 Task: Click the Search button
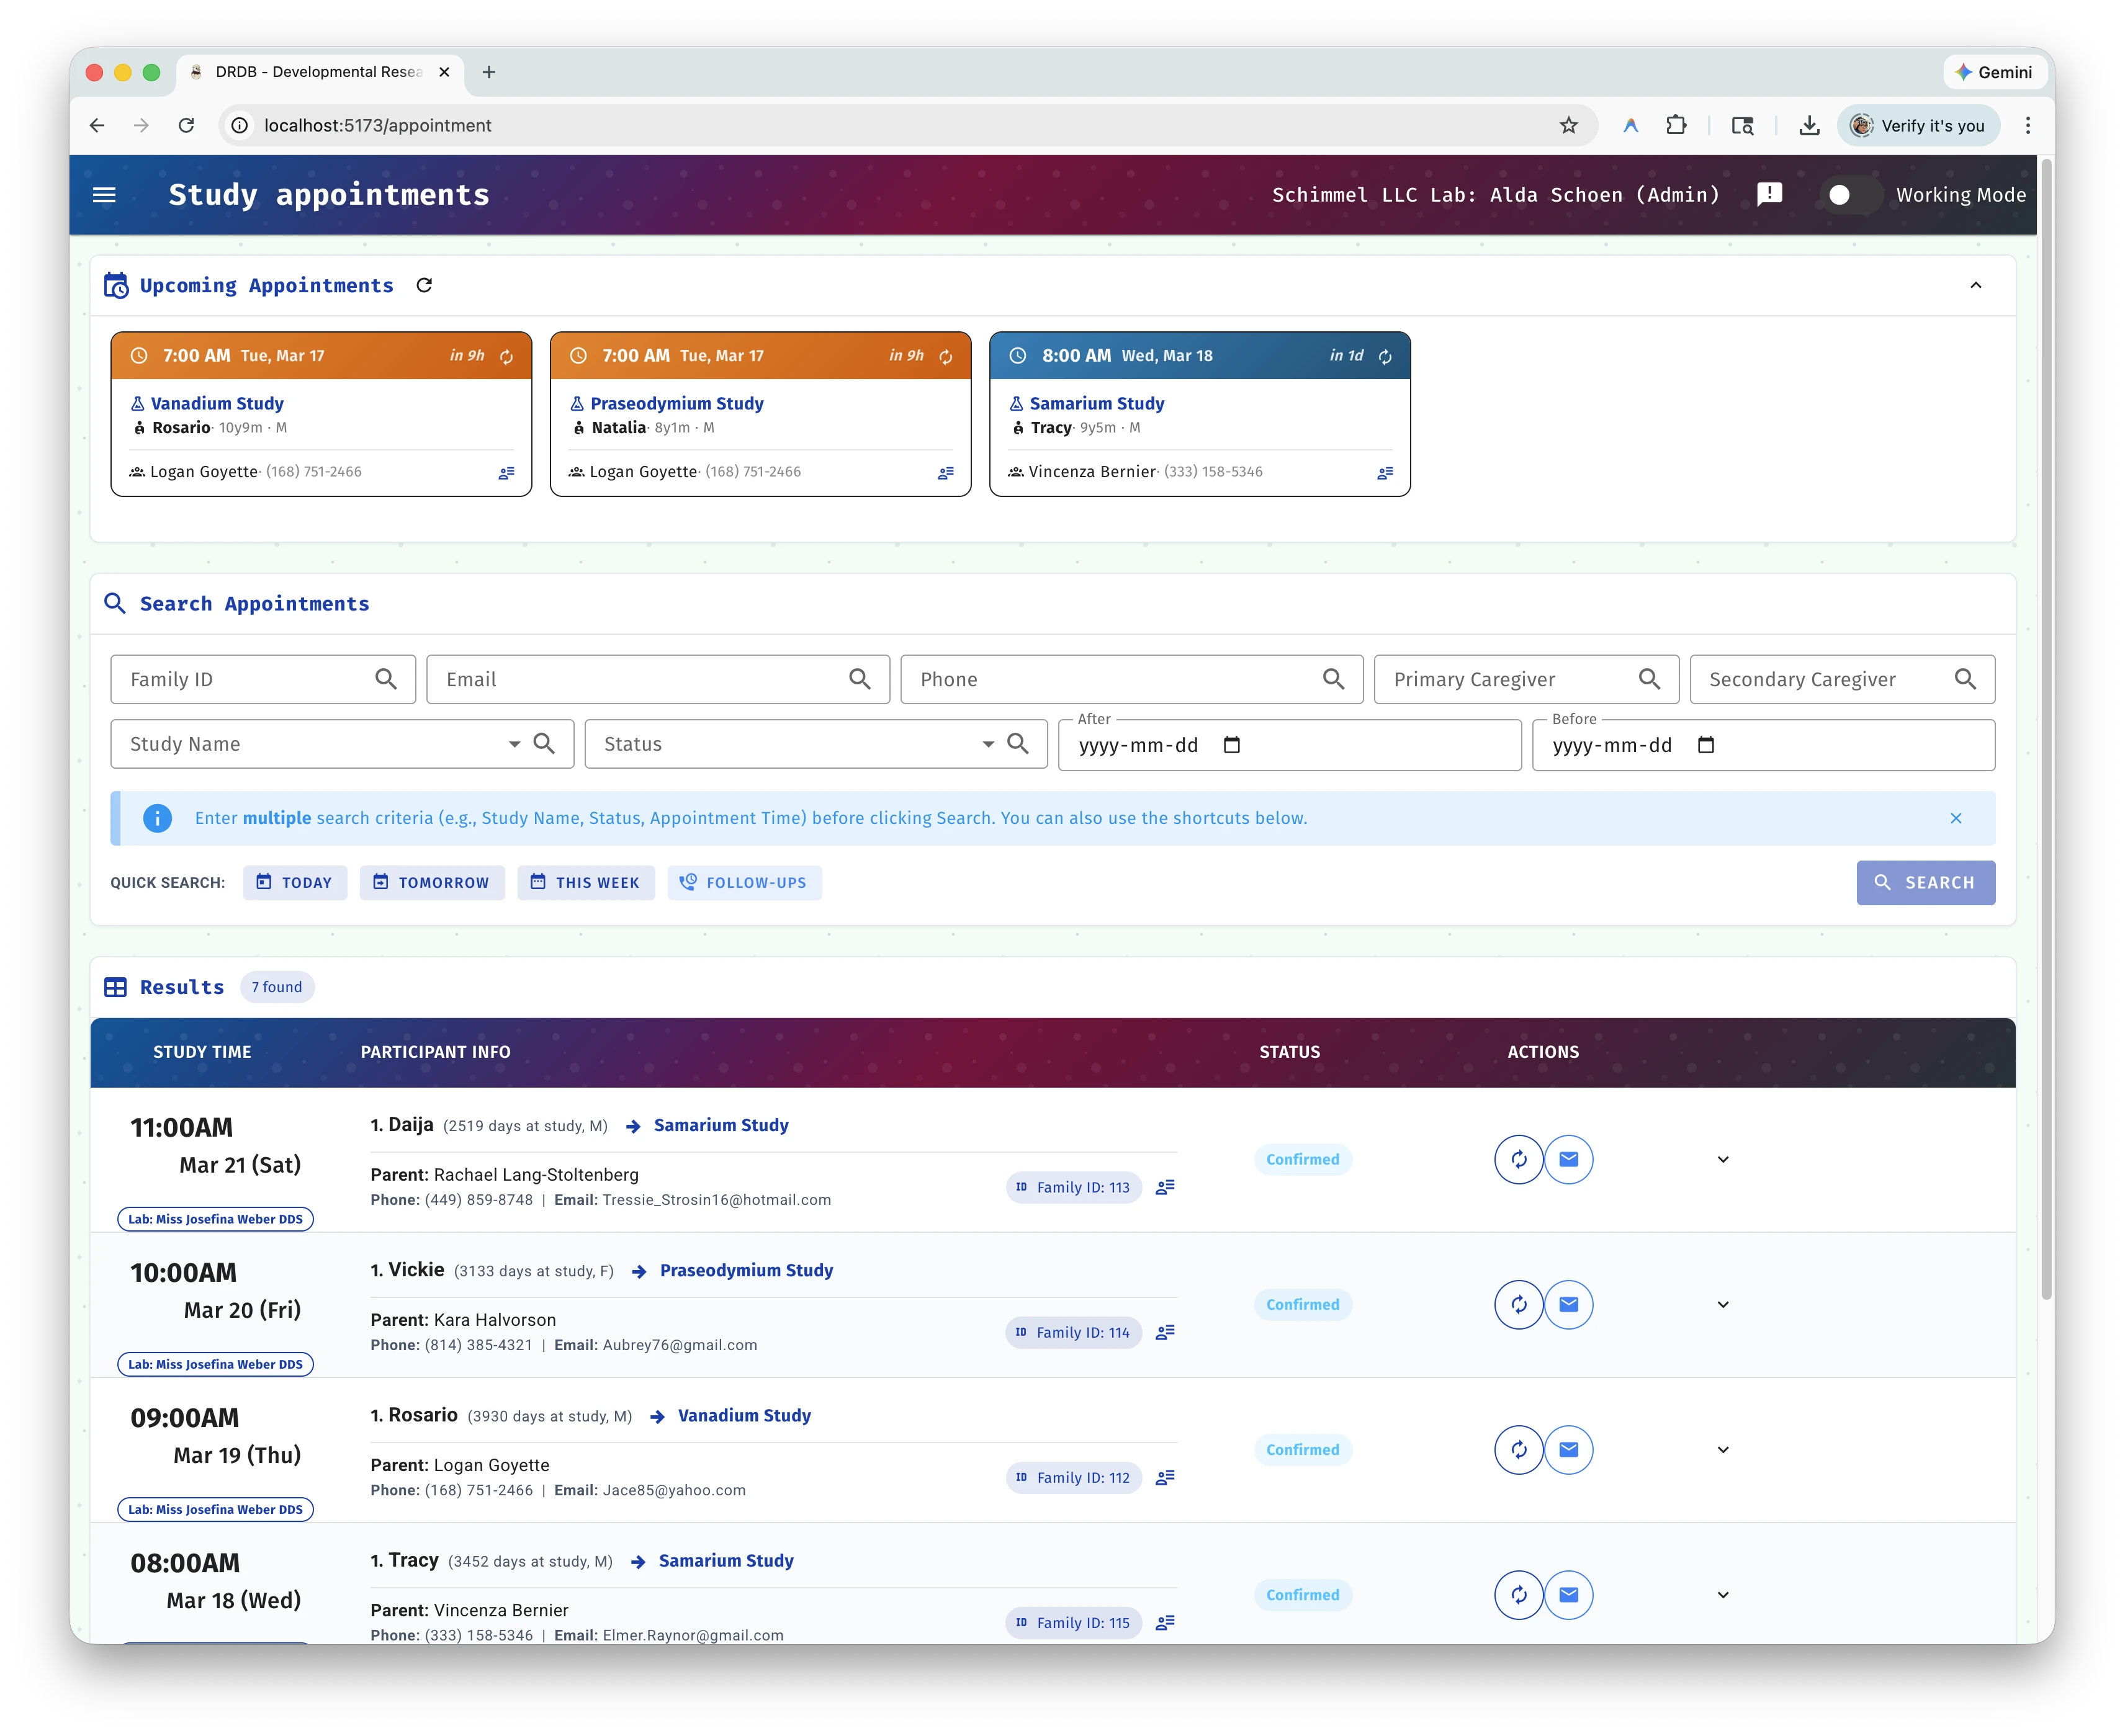pyautogui.click(x=1925, y=882)
